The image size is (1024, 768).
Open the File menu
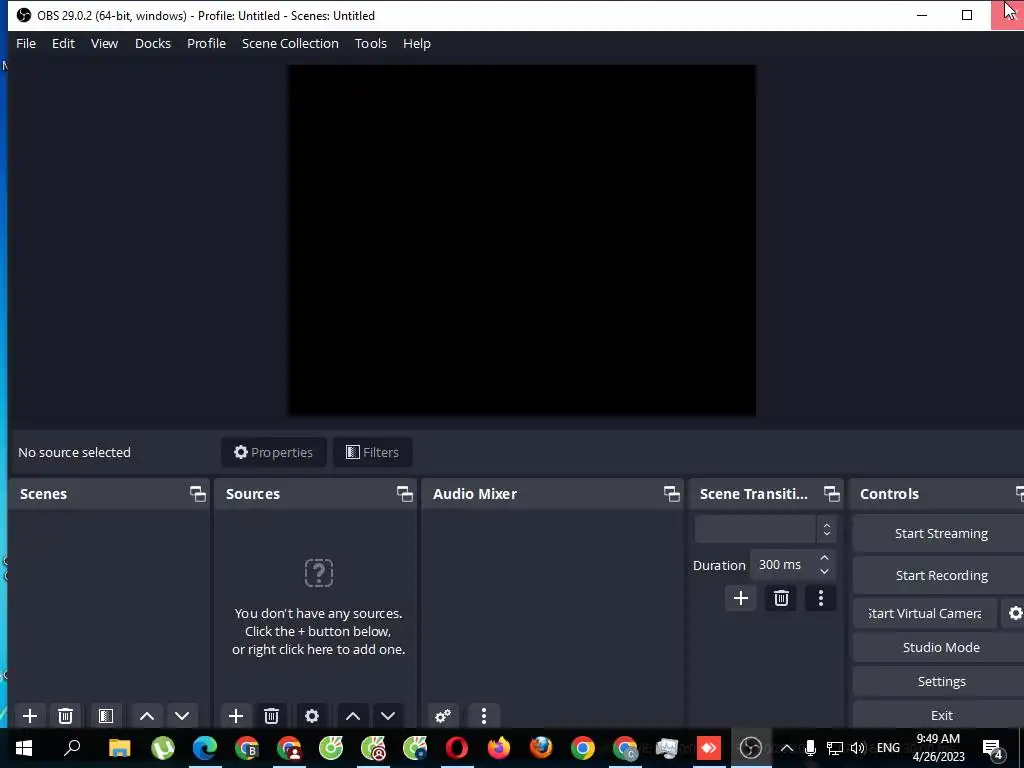[x=26, y=44]
